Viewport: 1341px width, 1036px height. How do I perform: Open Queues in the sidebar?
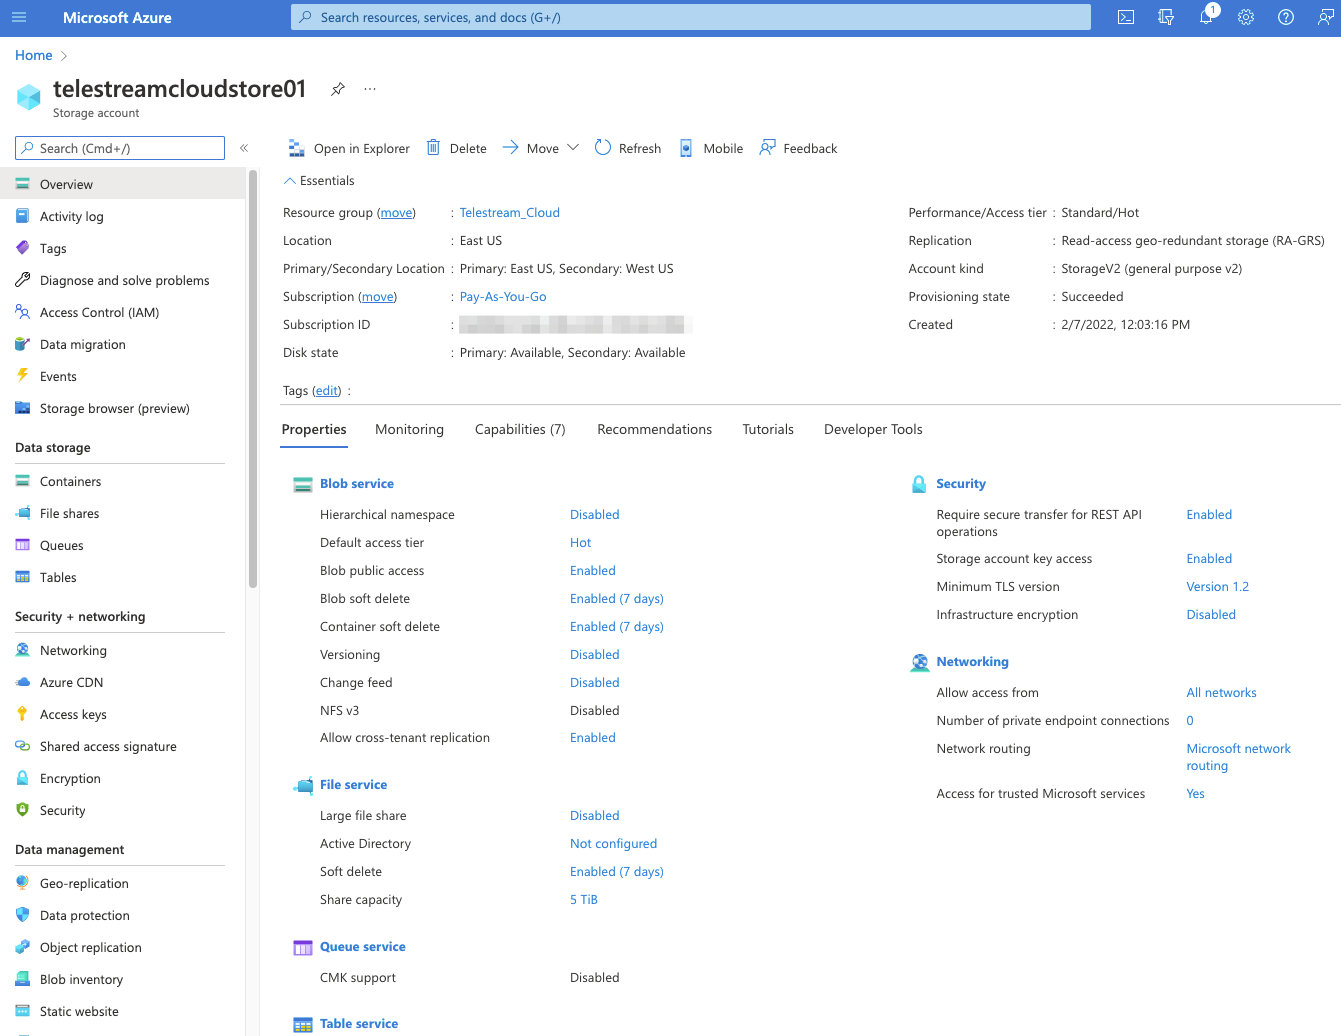(122, 545)
